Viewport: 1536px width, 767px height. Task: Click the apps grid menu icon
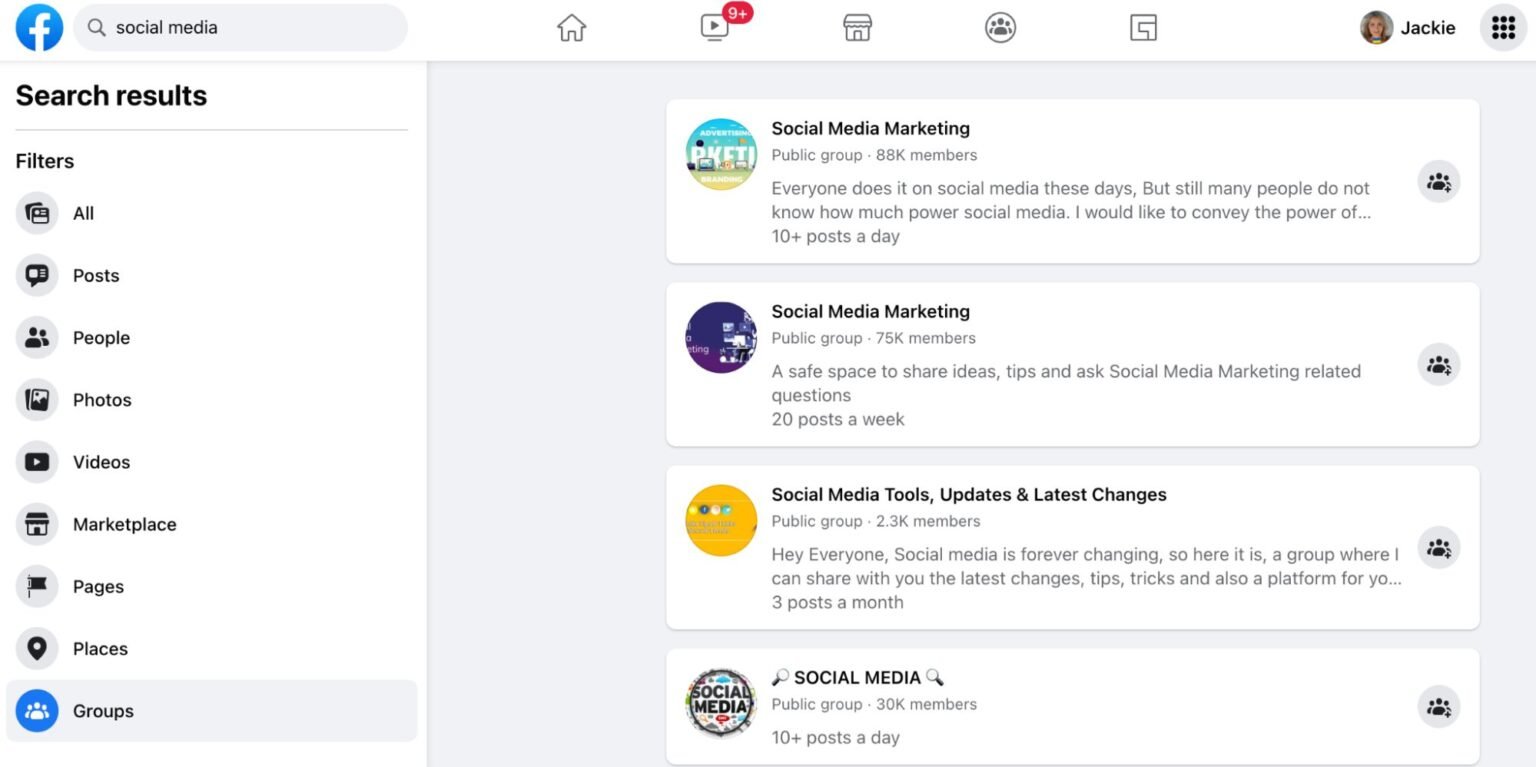point(1502,28)
